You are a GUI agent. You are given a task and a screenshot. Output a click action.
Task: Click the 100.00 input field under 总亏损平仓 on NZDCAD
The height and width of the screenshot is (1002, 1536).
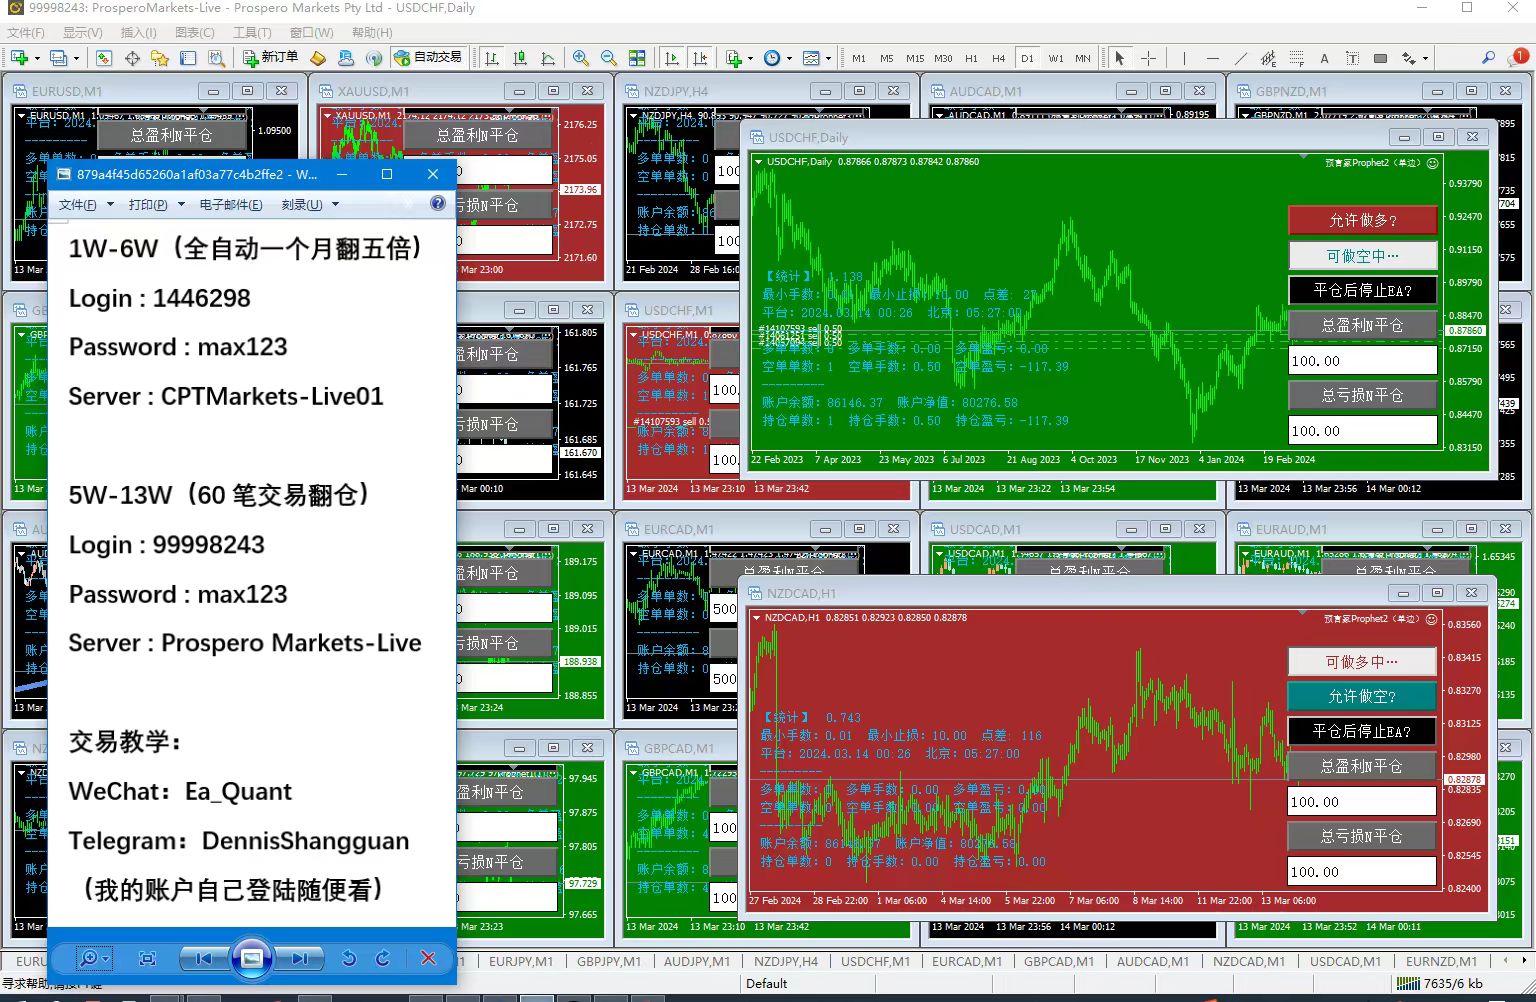[1361, 872]
